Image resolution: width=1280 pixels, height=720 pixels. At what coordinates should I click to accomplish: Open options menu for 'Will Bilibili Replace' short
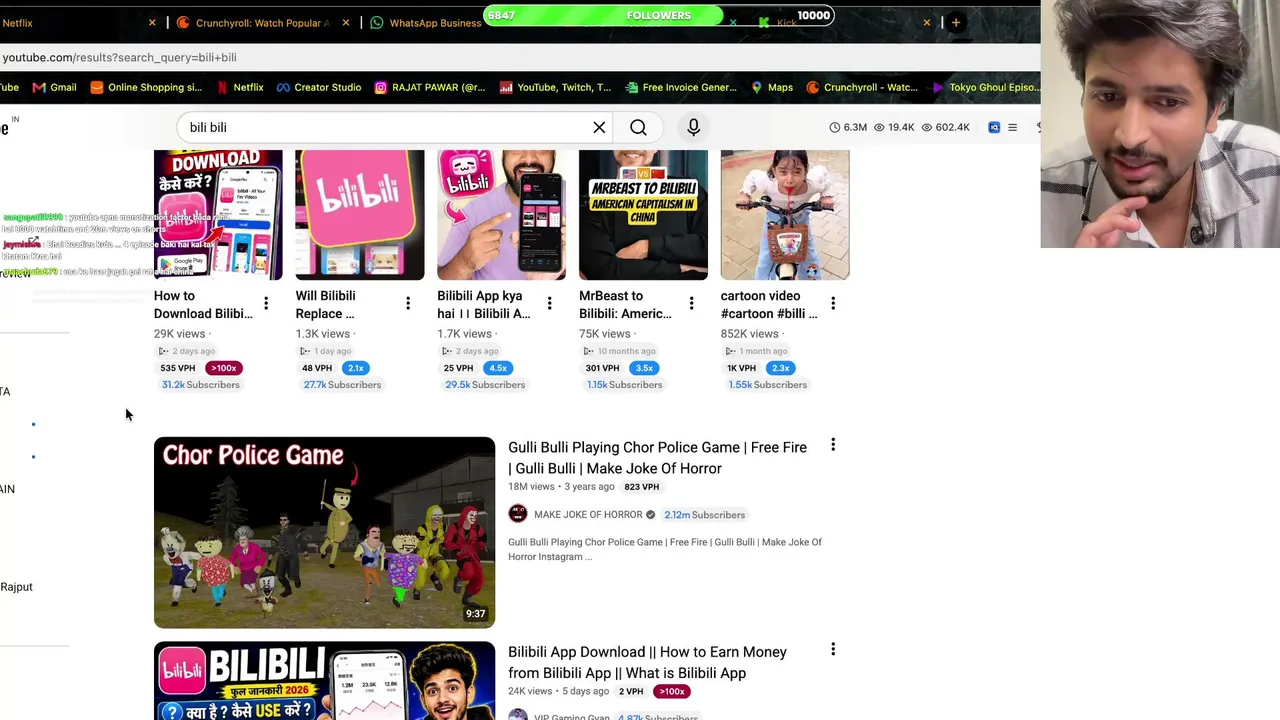(408, 303)
